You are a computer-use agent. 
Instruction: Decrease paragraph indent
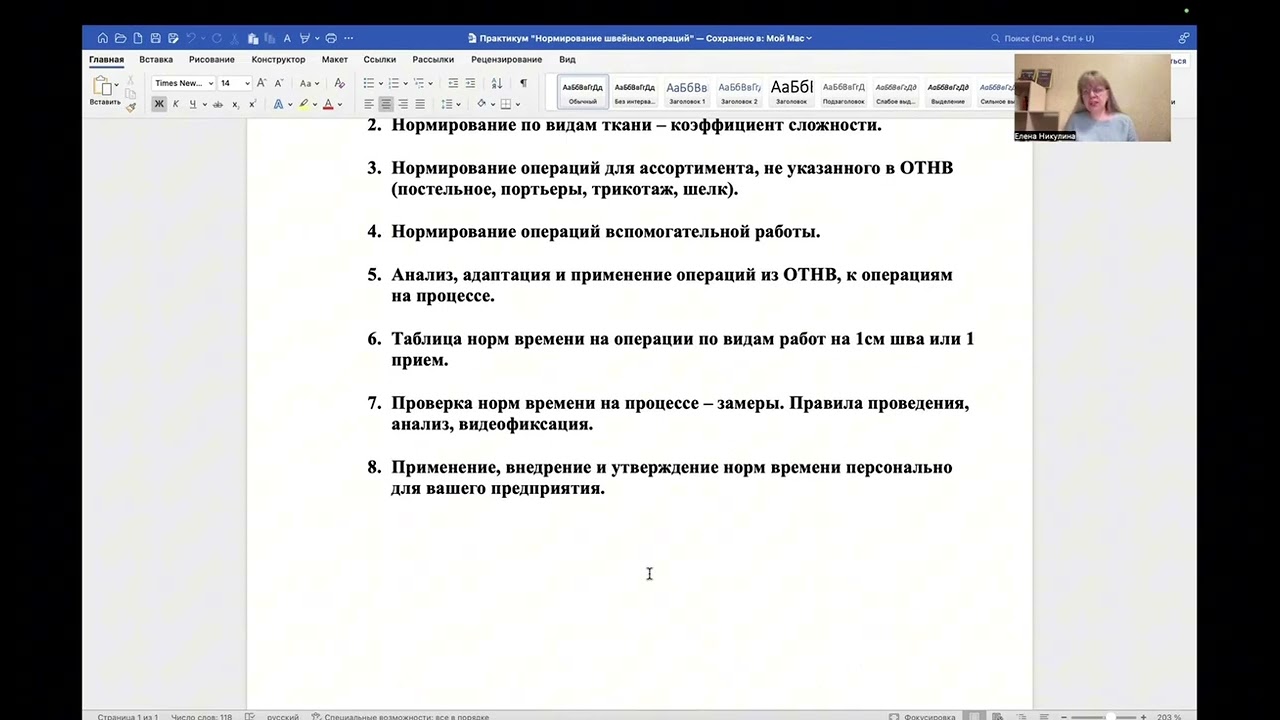(453, 83)
